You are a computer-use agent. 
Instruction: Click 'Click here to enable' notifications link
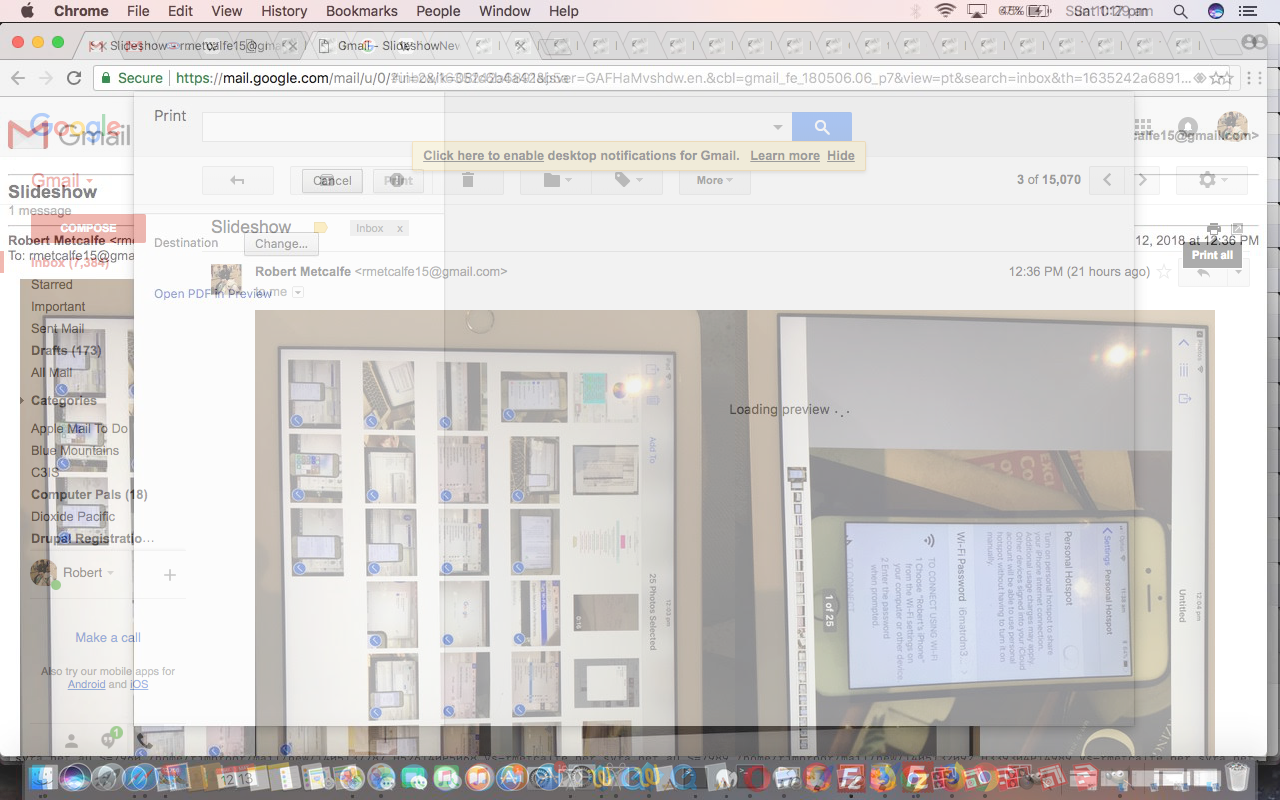click(484, 155)
